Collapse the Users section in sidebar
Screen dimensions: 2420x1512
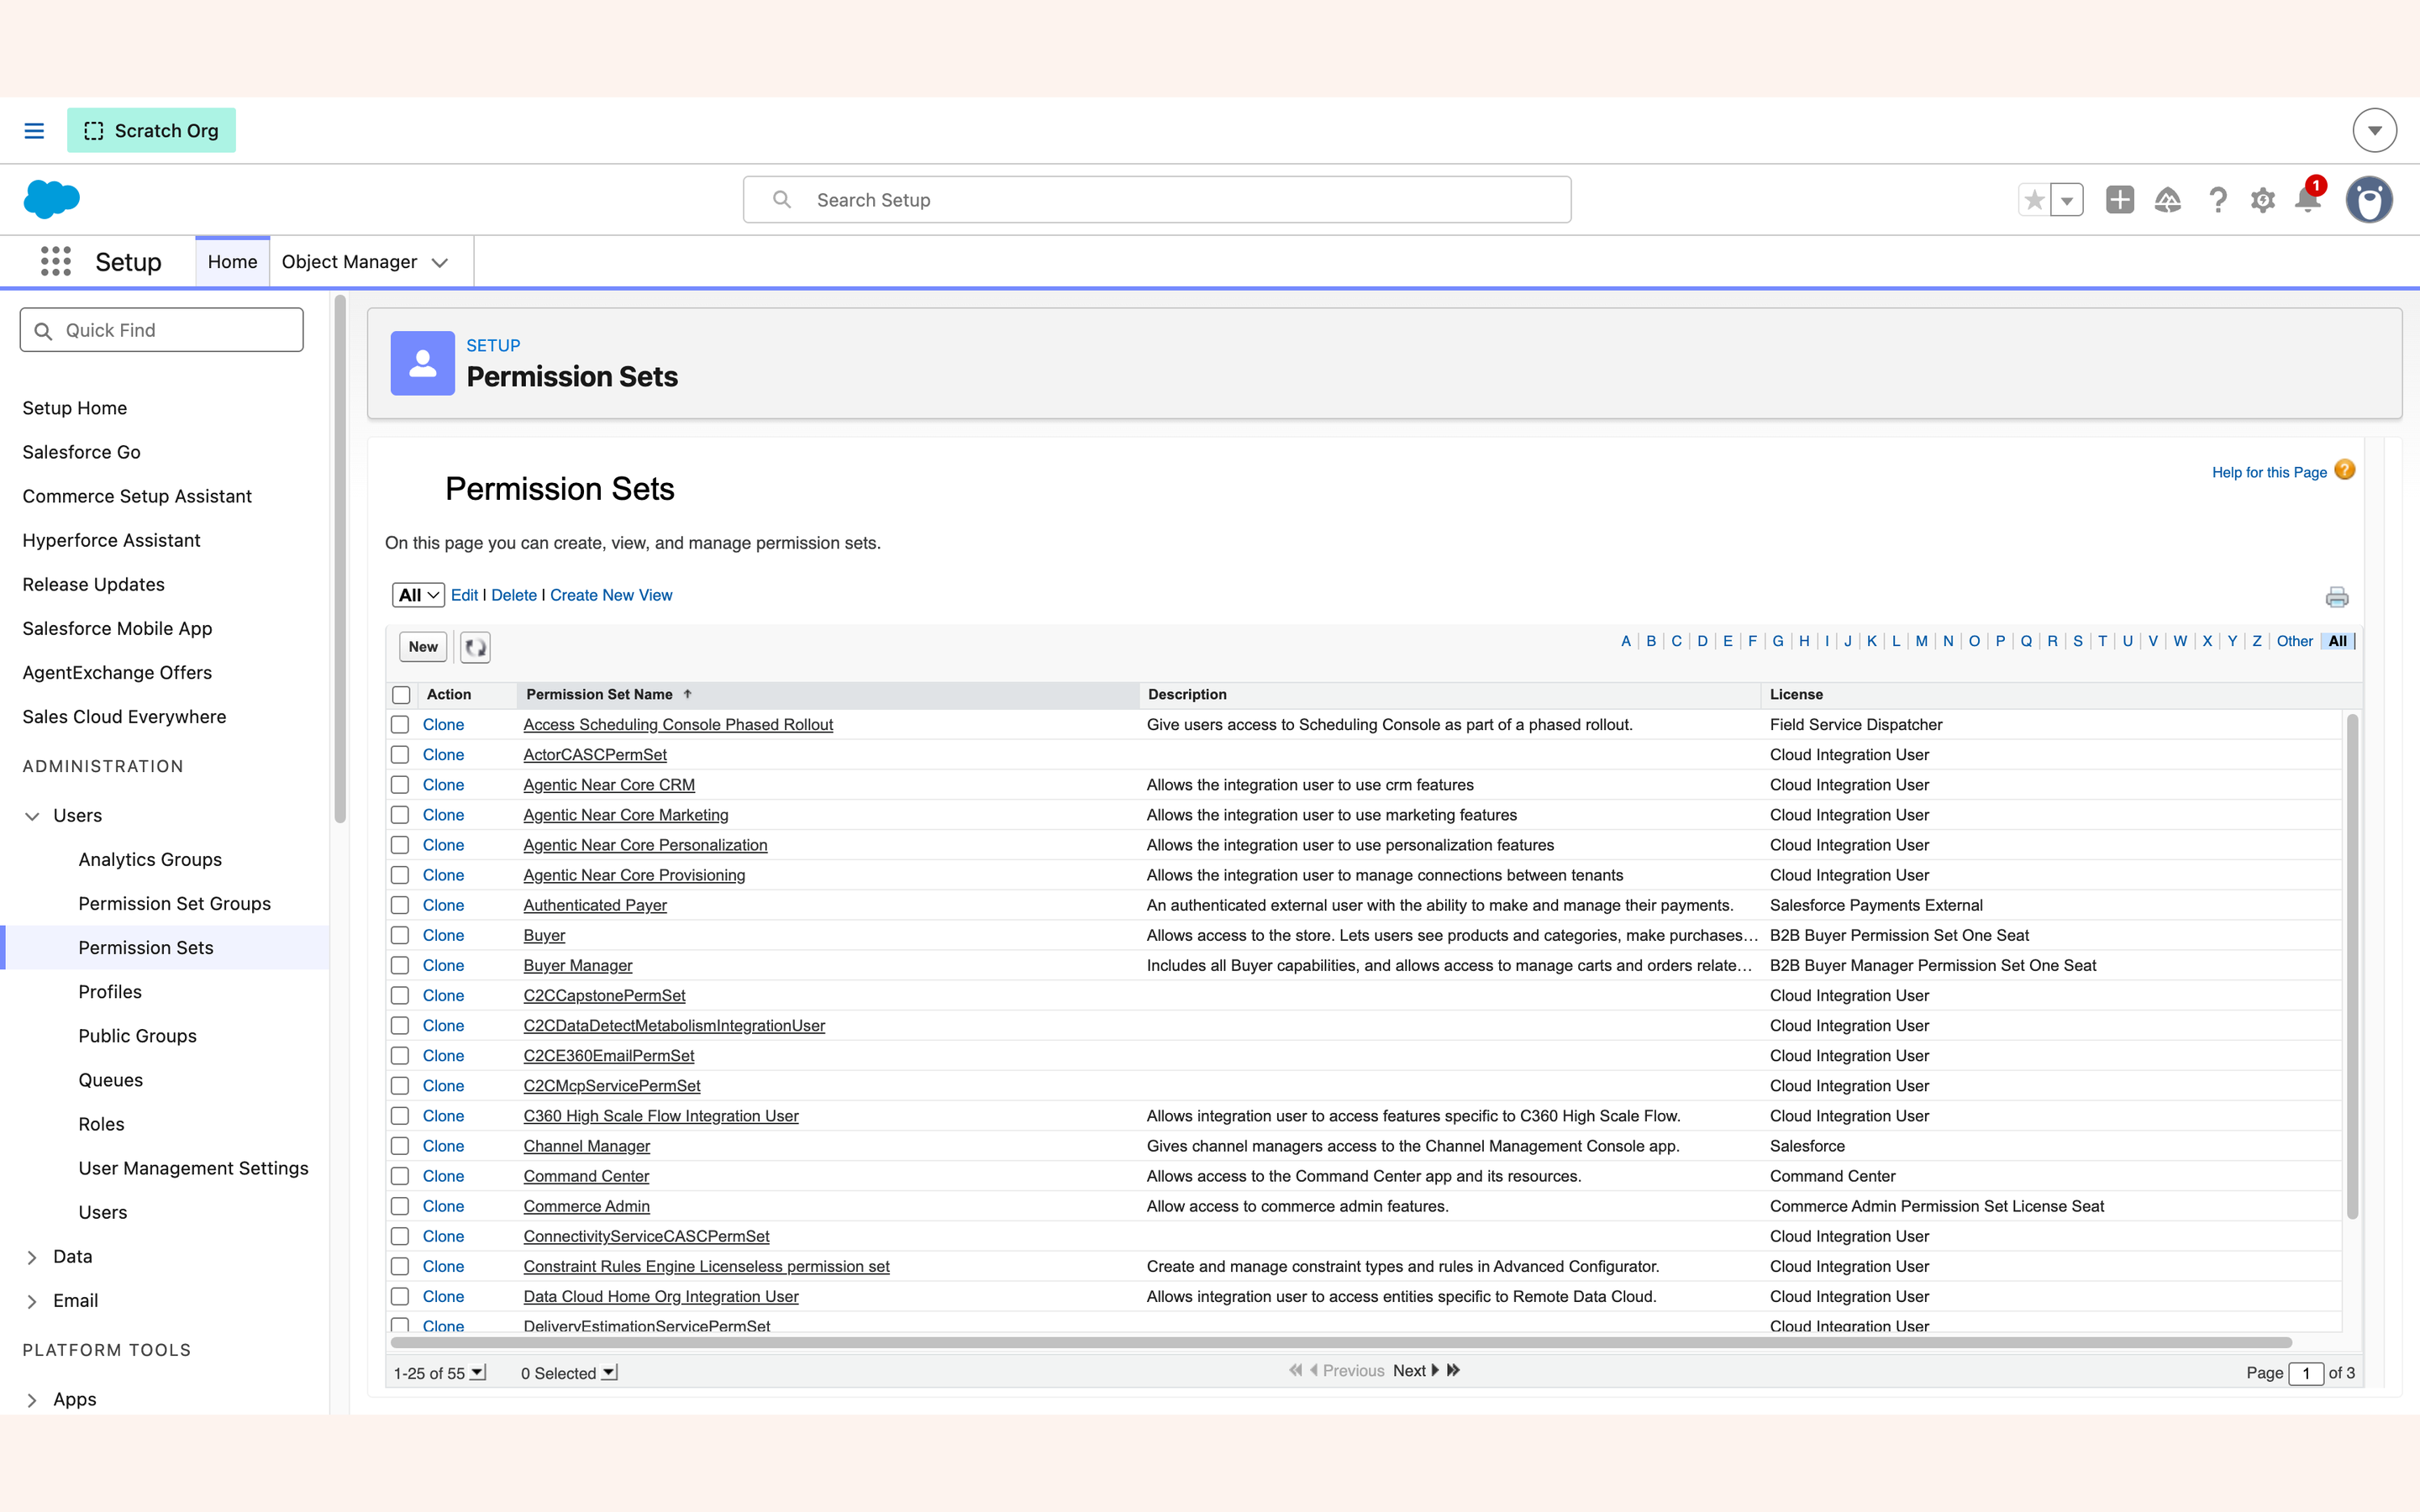tap(32, 816)
